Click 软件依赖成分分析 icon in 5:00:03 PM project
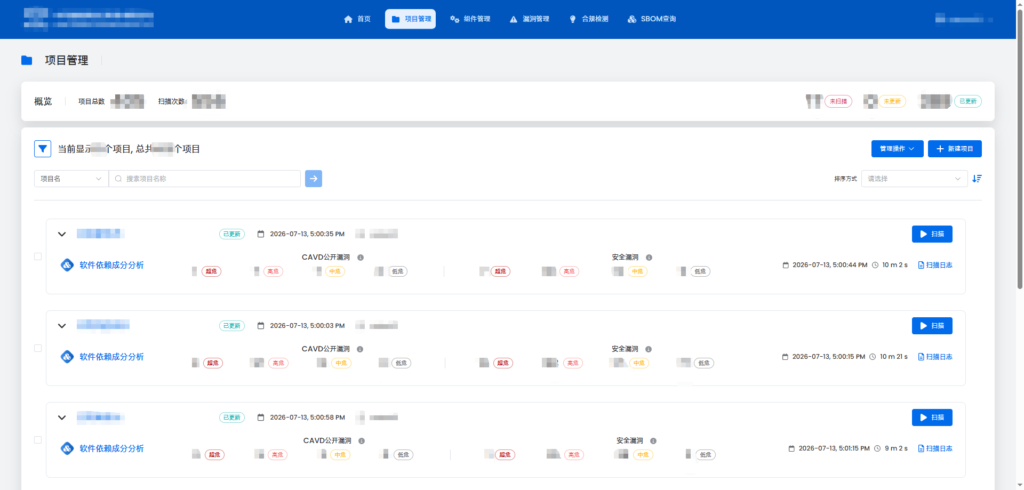This screenshot has width=1024, height=490. [67, 357]
